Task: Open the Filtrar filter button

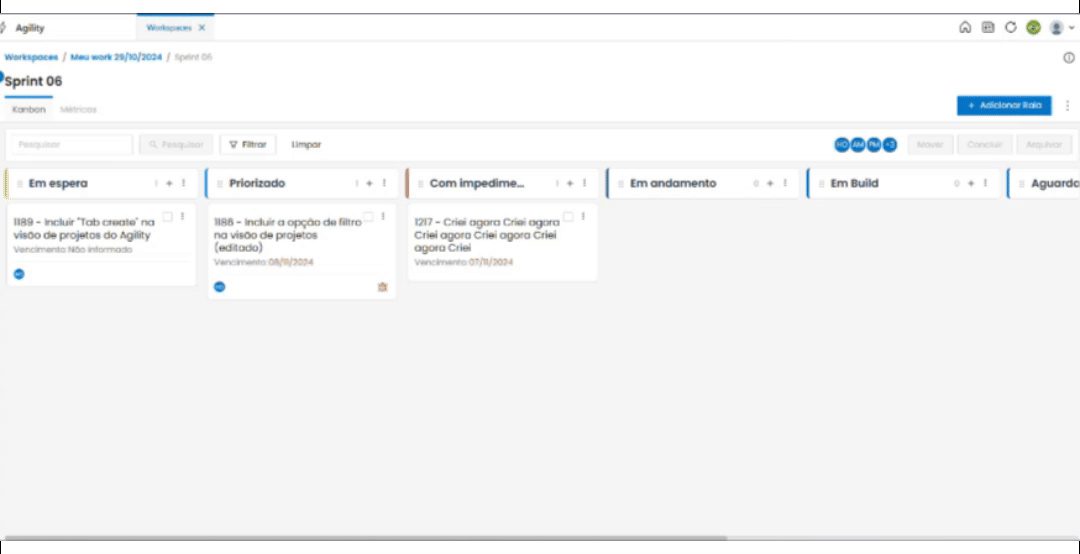Action: 248,145
